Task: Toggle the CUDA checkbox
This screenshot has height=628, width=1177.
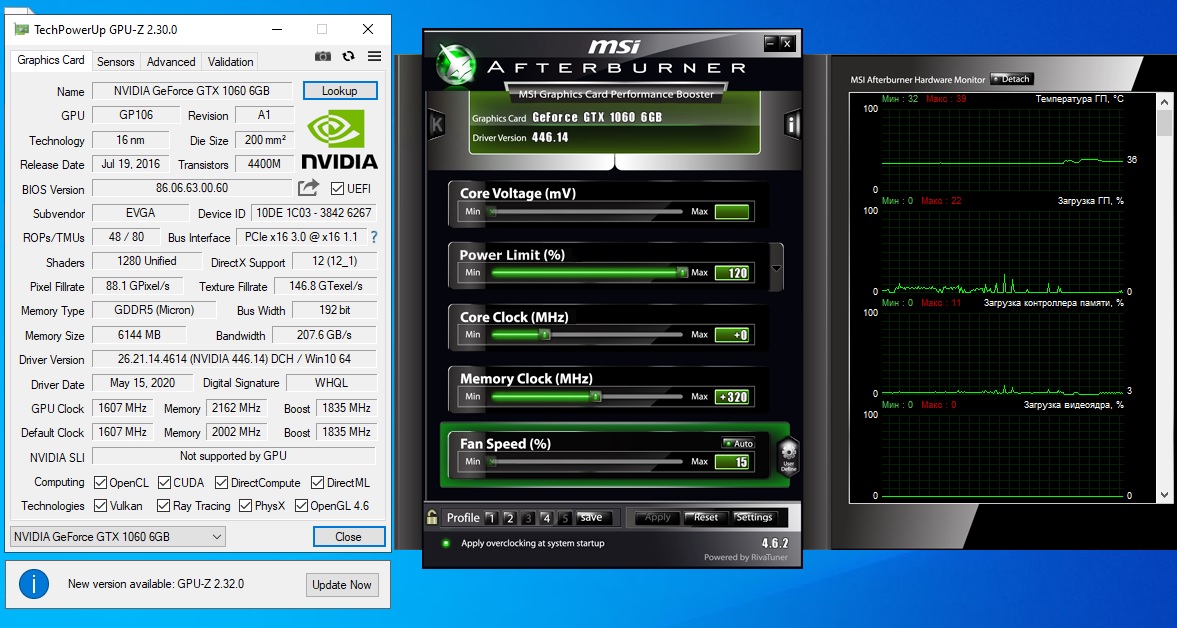Action: 164,482
